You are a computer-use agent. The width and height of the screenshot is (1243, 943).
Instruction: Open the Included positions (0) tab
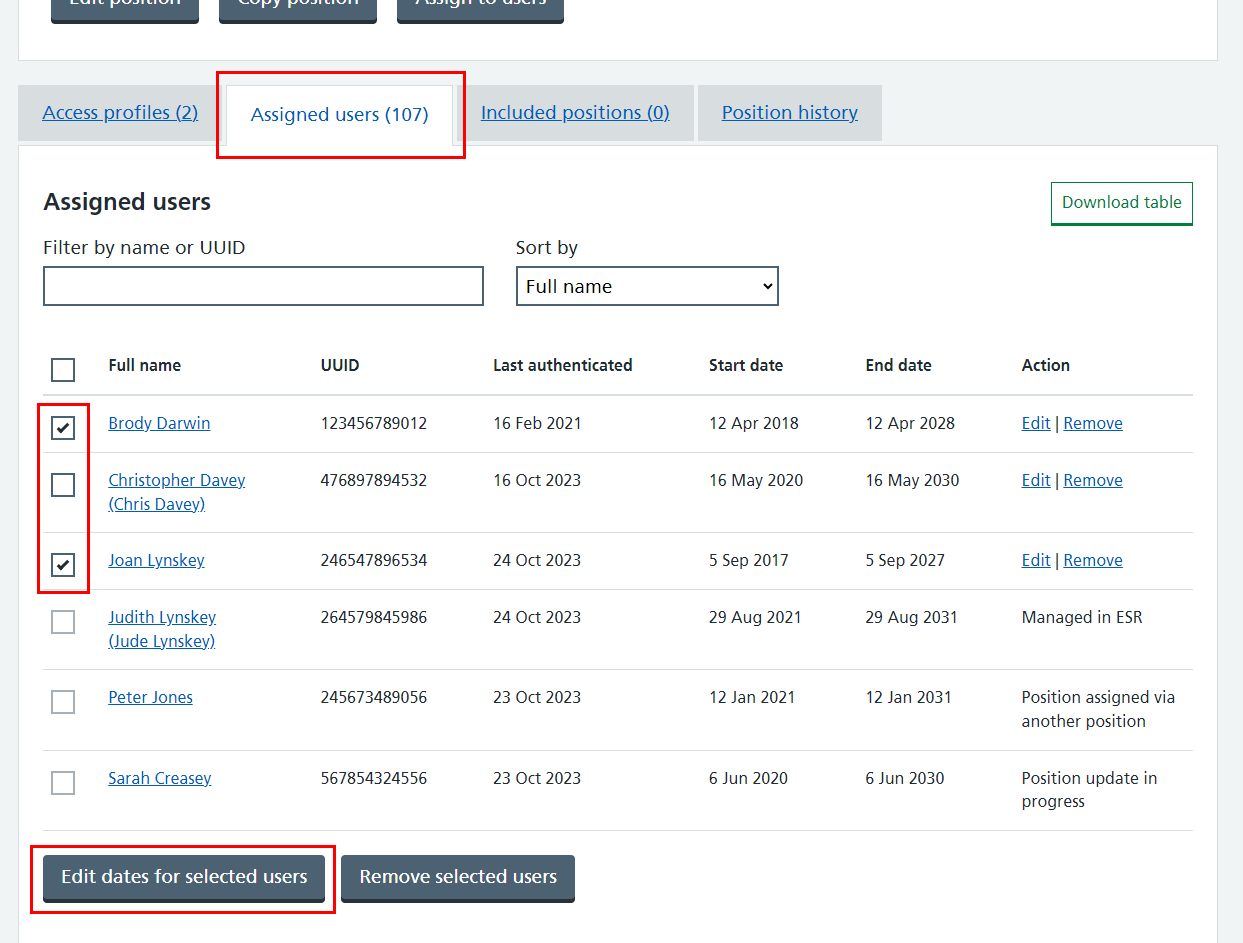[x=575, y=113]
